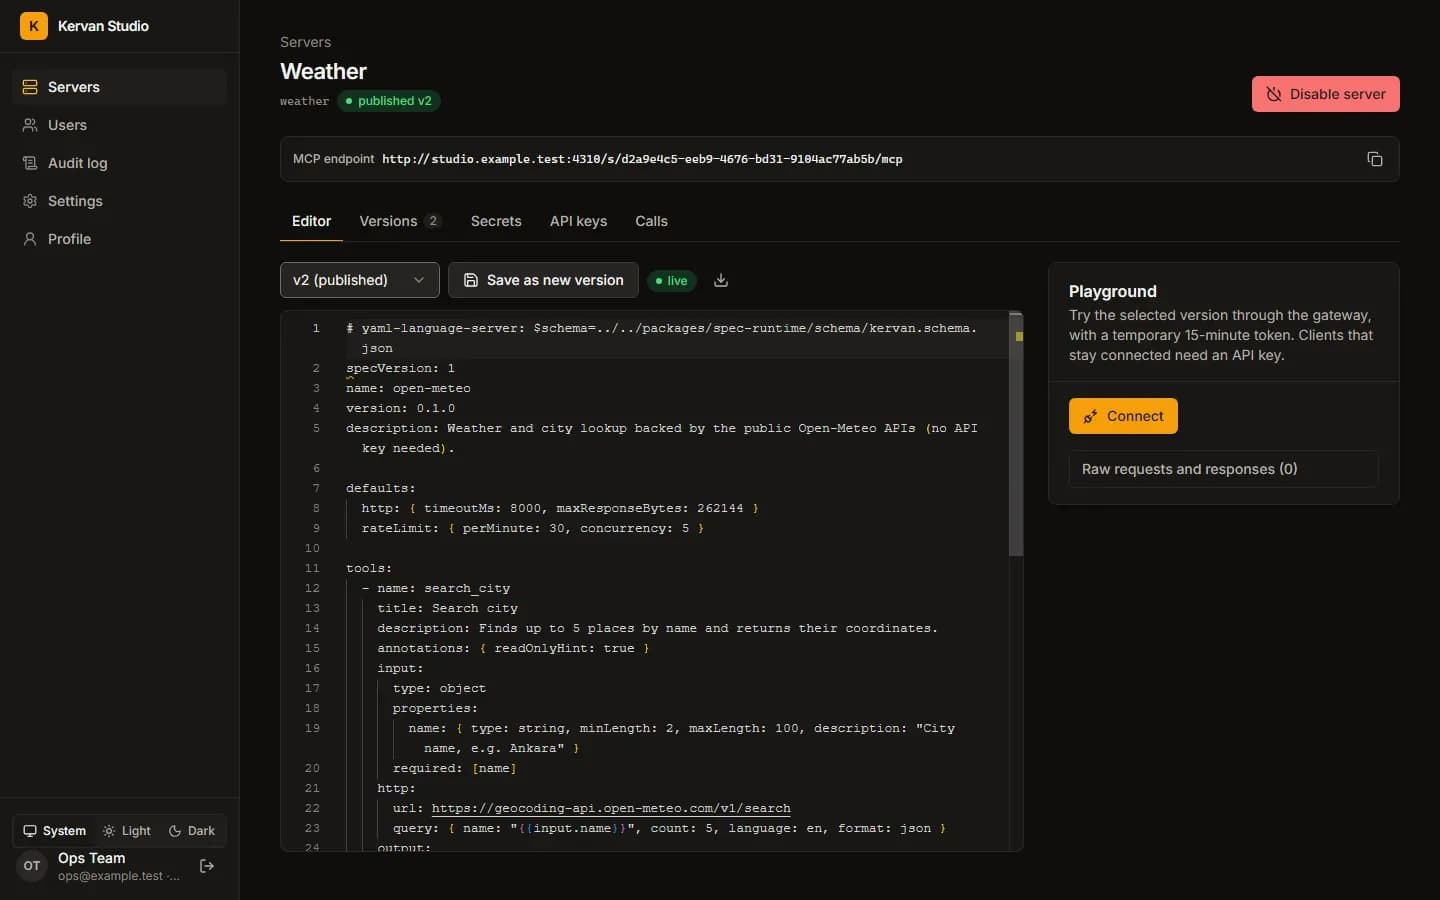Open Profile in the sidebar
Viewport: 1440px width, 900px height.
click(119, 239)
